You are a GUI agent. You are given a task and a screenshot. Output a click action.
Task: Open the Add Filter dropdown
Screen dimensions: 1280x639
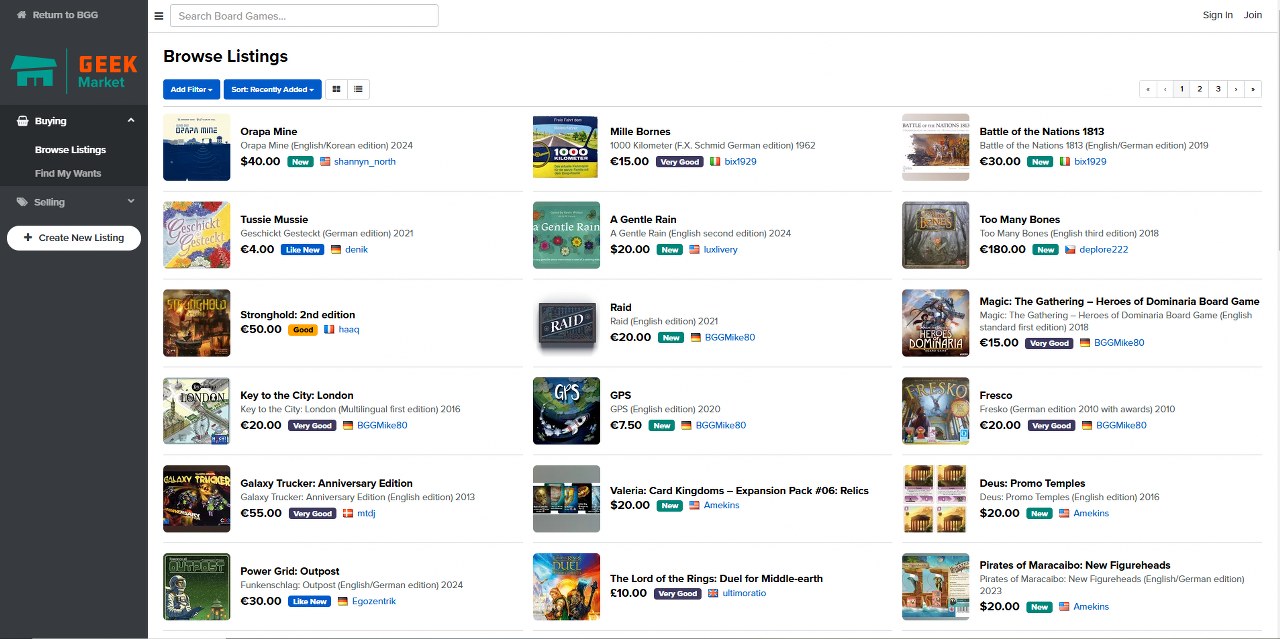tap(191, 90)
